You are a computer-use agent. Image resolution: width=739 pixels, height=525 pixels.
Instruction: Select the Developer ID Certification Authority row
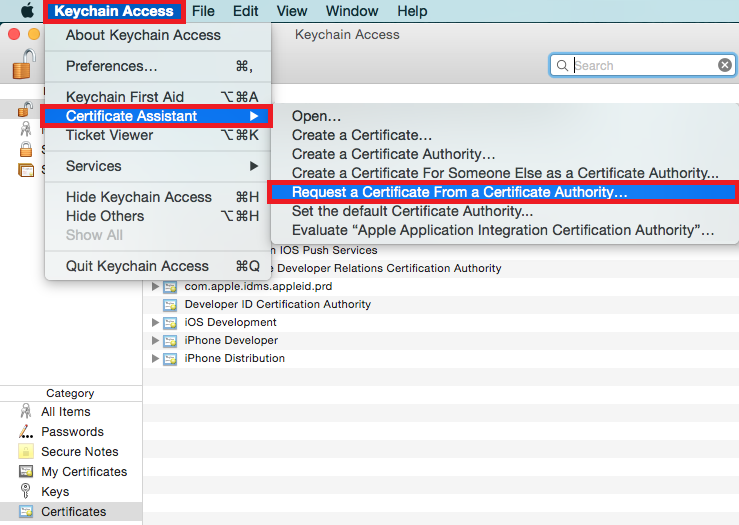coord(441,304)
